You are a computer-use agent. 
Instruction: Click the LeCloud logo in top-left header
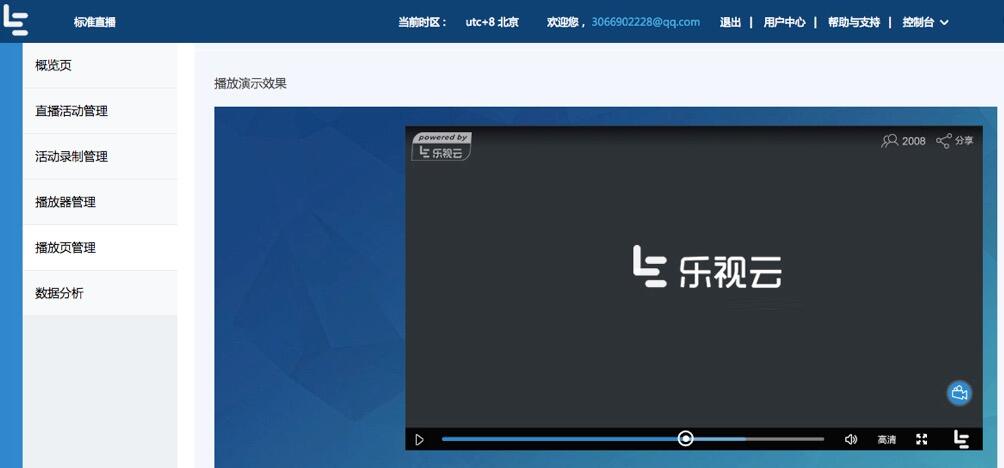click(x=15, y=19)
